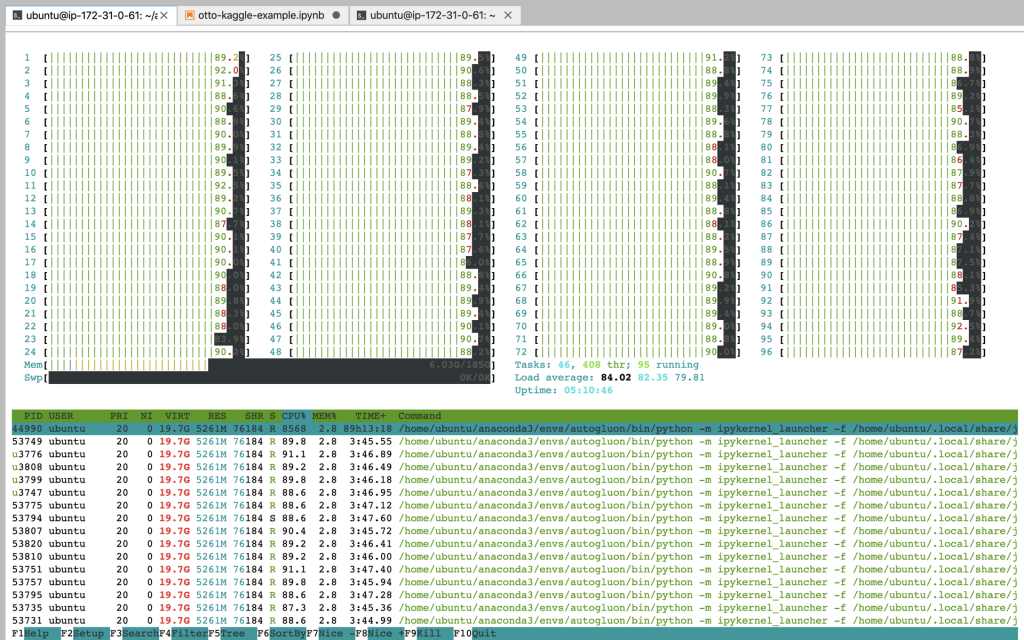Click the Mem usage meter bar
1024x640 pixels.
point(250,365)
